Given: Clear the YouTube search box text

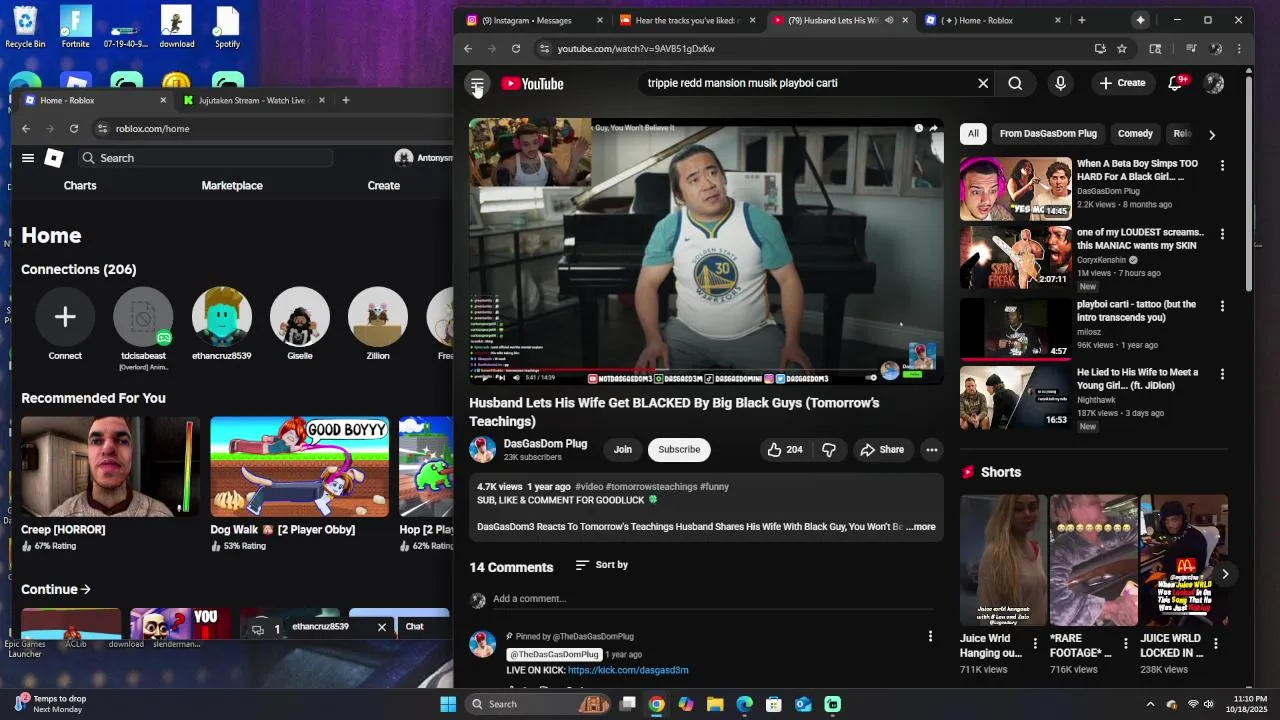Looking at the screenshot, I should point(983,83).
